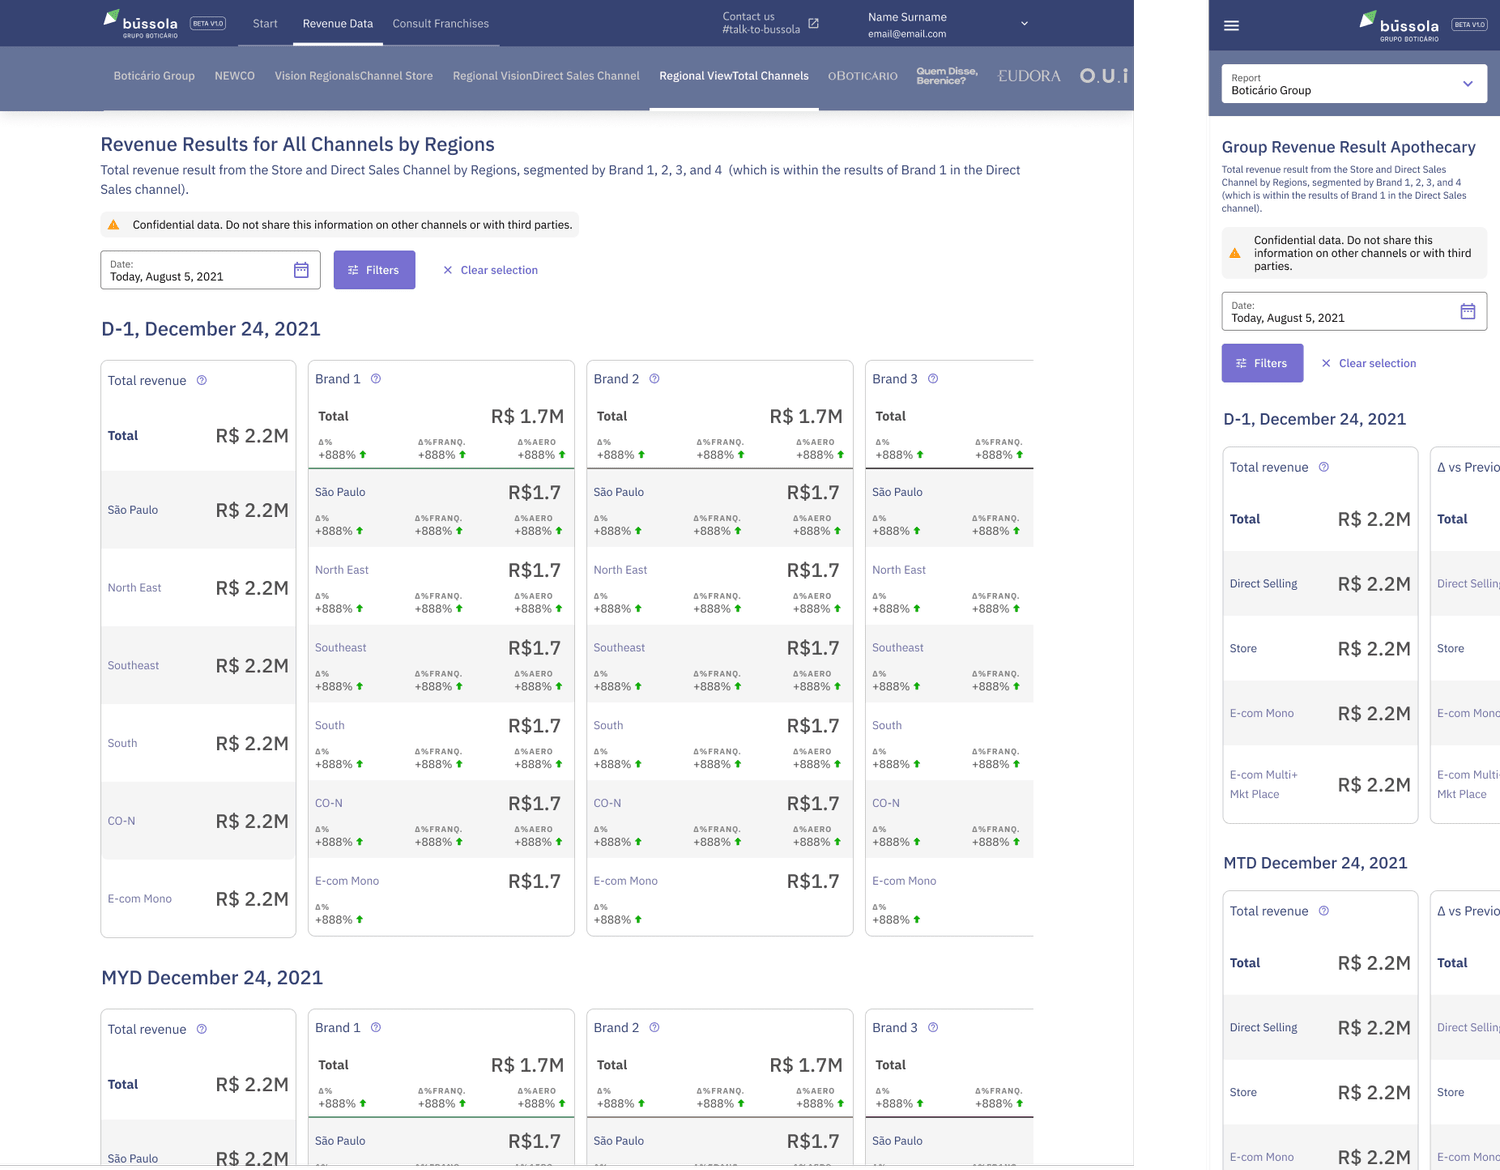Show help for Brand 1 in the D-1 section
Image resolution: width=1500 pixels, height=1170 pixels.
[376, 379]
